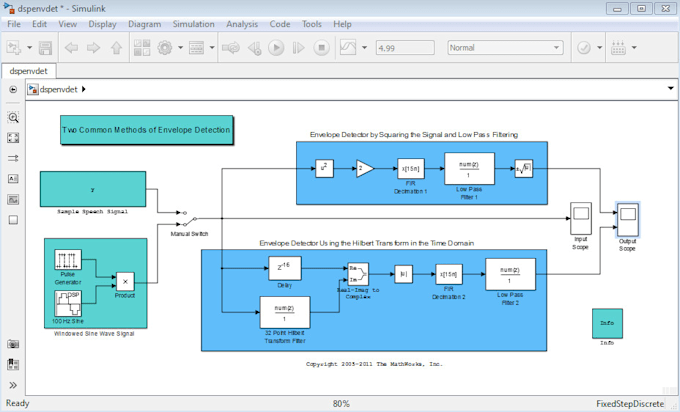Open the Display menu
Screen dimensions: 680x412
[102, 24]
